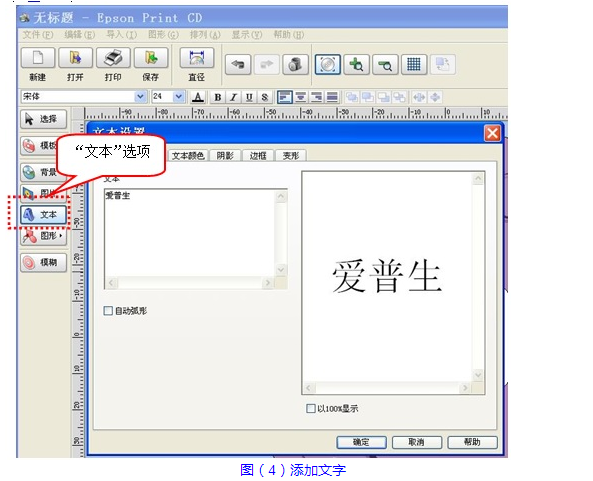Select justify text alignment icon

pyautogui.click(x=332, y=97)
